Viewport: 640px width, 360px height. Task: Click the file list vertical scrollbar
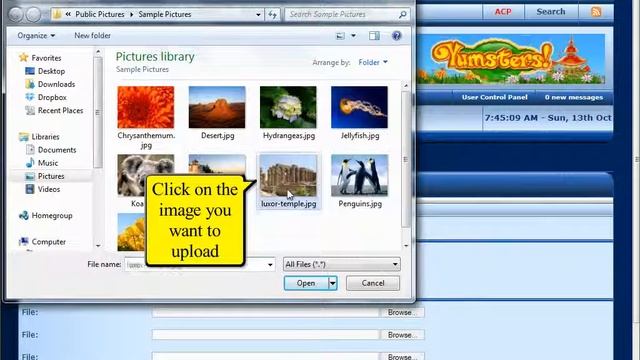click(x=405, y=159)
